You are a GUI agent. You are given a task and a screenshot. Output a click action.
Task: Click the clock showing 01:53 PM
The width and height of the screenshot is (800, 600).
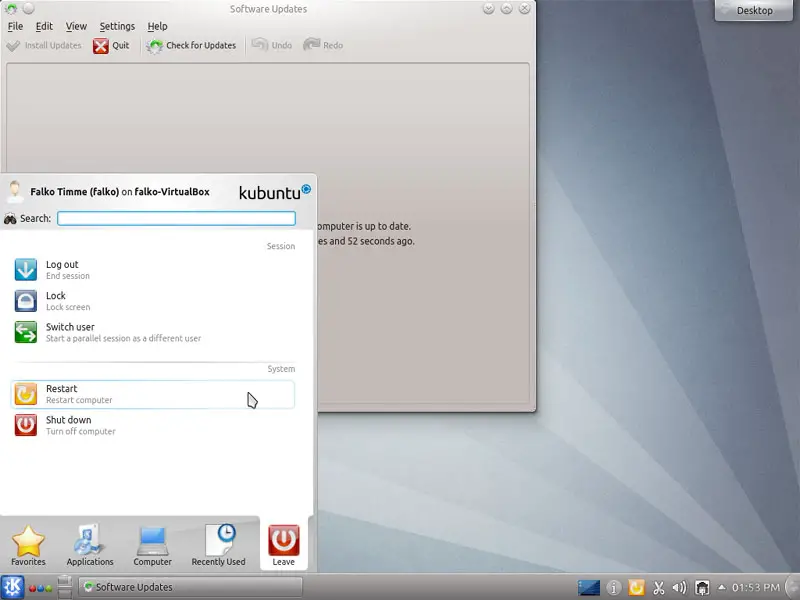pos(756,588)
